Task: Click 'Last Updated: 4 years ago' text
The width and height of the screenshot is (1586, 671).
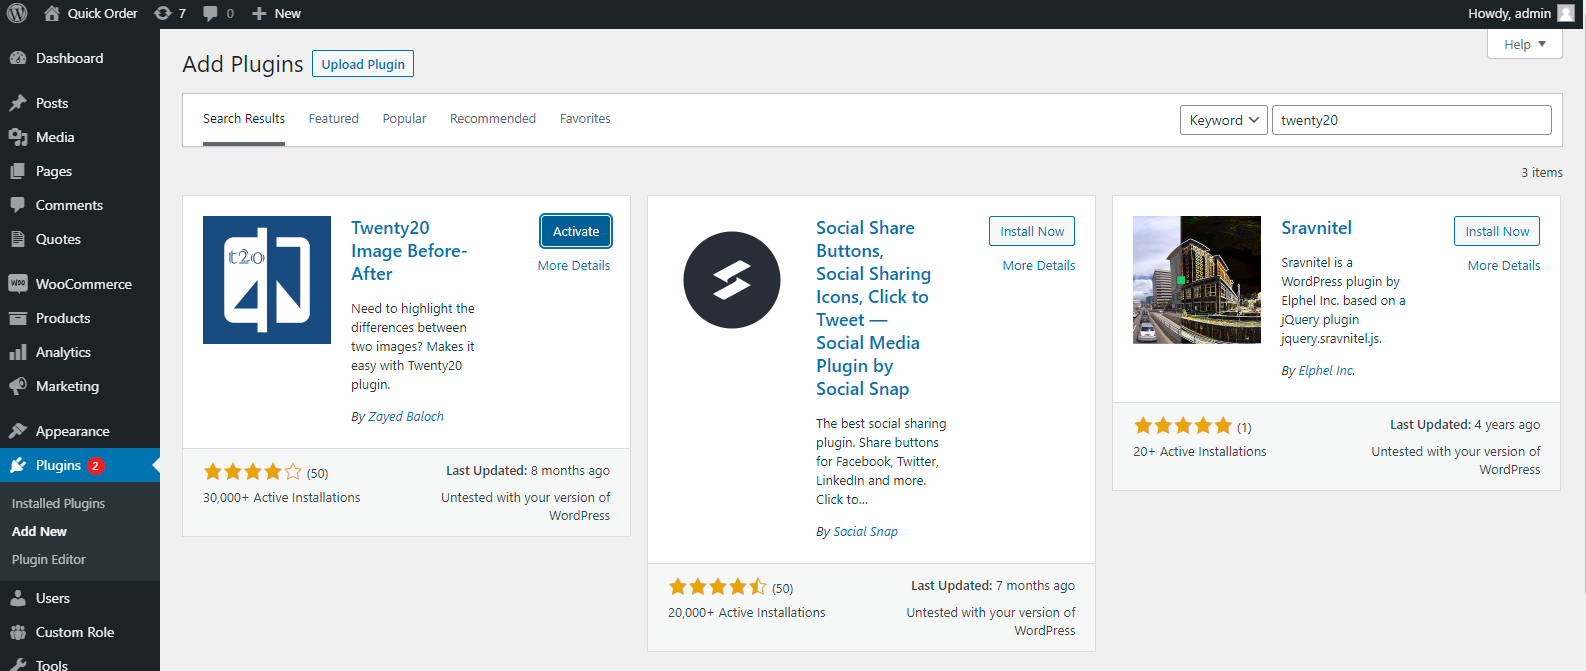Action: (x=1465, y=425)
